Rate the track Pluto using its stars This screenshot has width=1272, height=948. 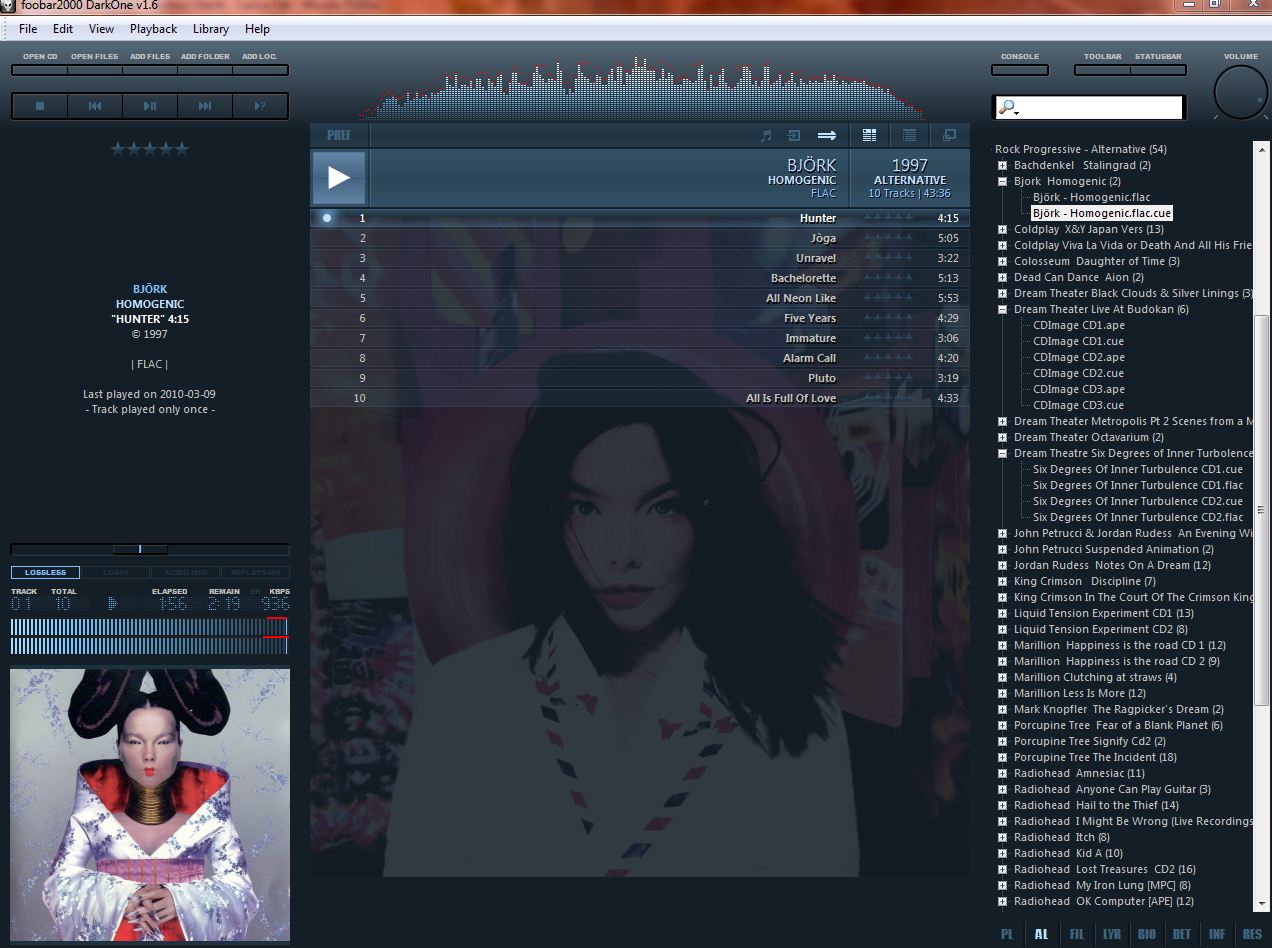888,378
